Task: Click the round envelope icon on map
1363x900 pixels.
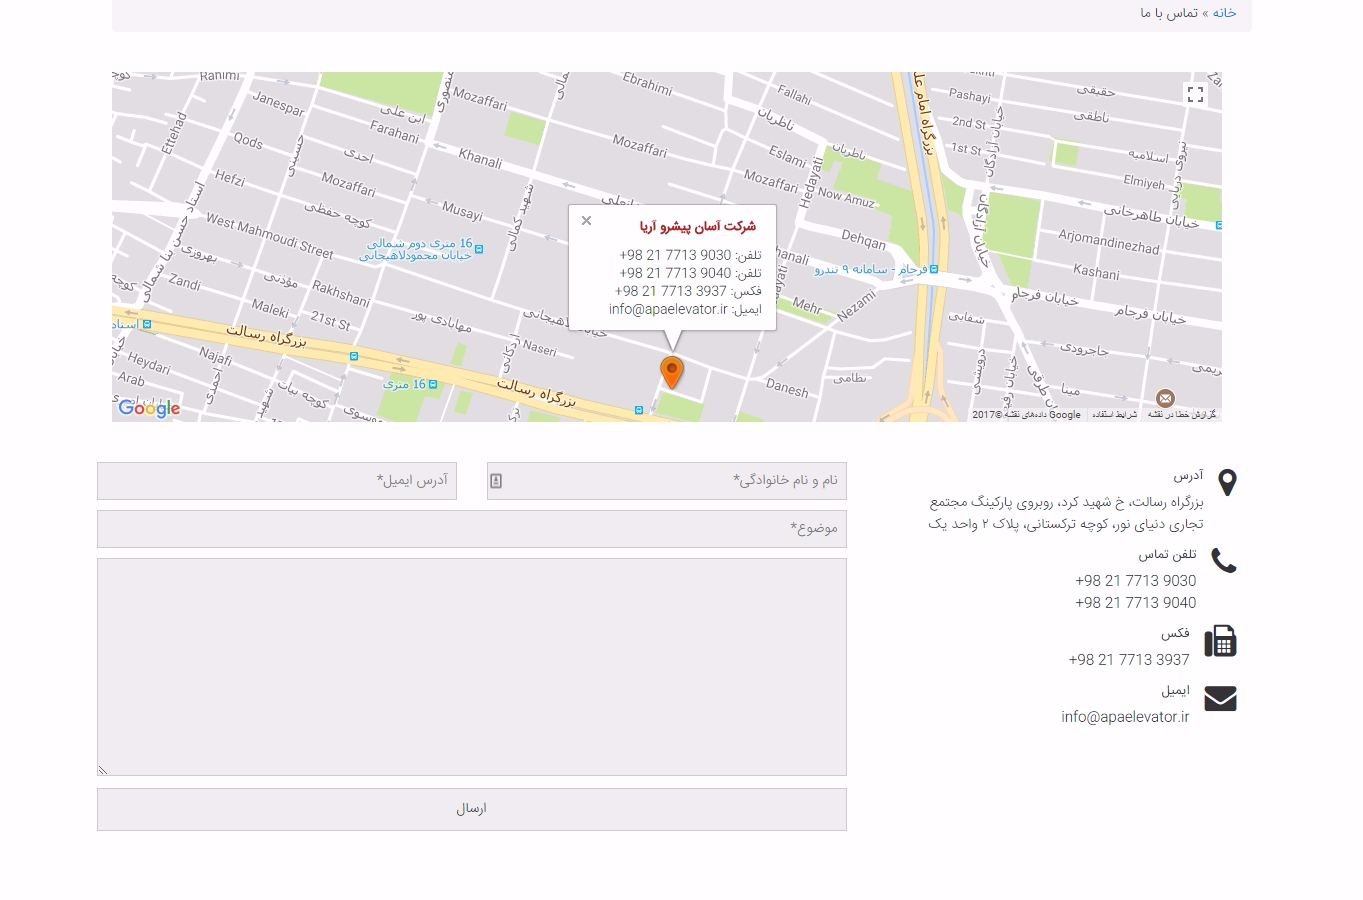Action: [x=1165, y=398]
